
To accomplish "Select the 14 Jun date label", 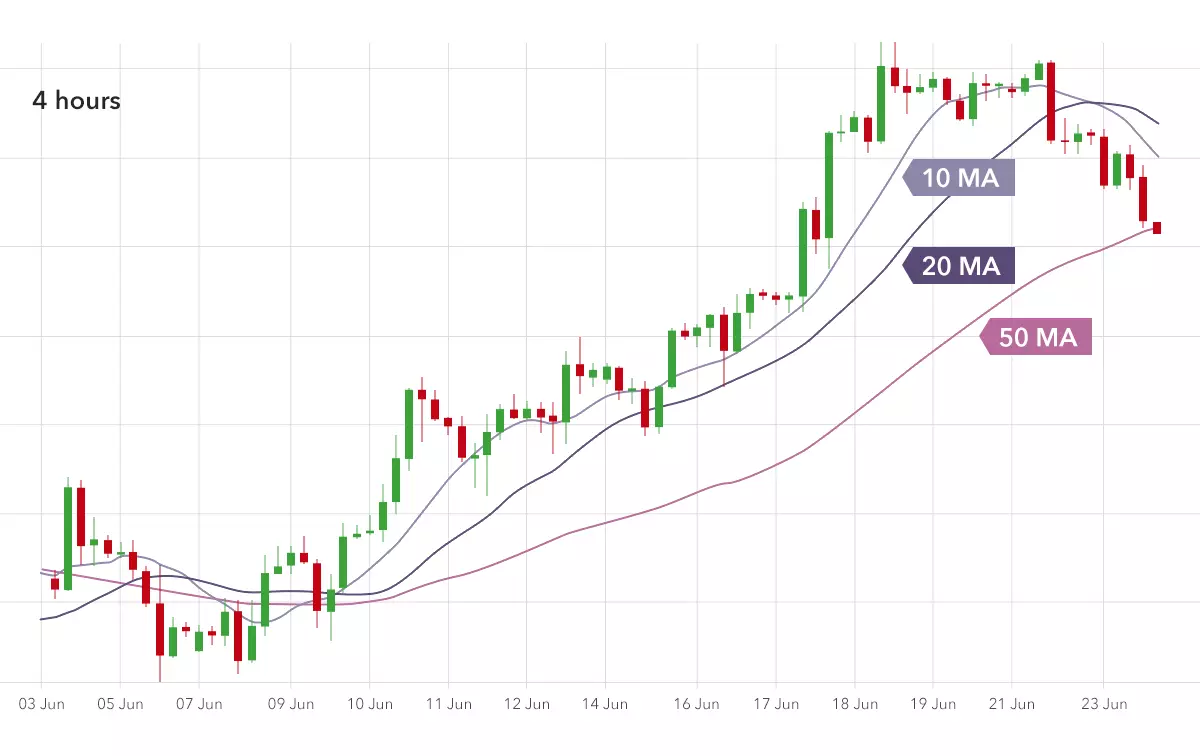I will (x=605, y=704).
